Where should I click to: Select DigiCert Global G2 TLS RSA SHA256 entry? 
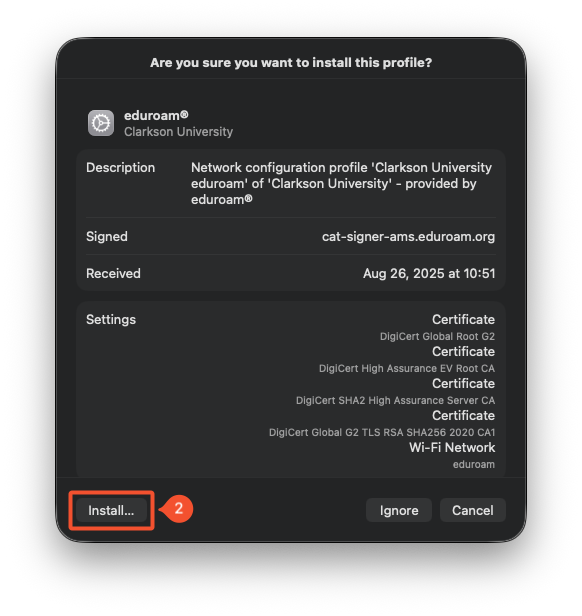tap(382, 433)
